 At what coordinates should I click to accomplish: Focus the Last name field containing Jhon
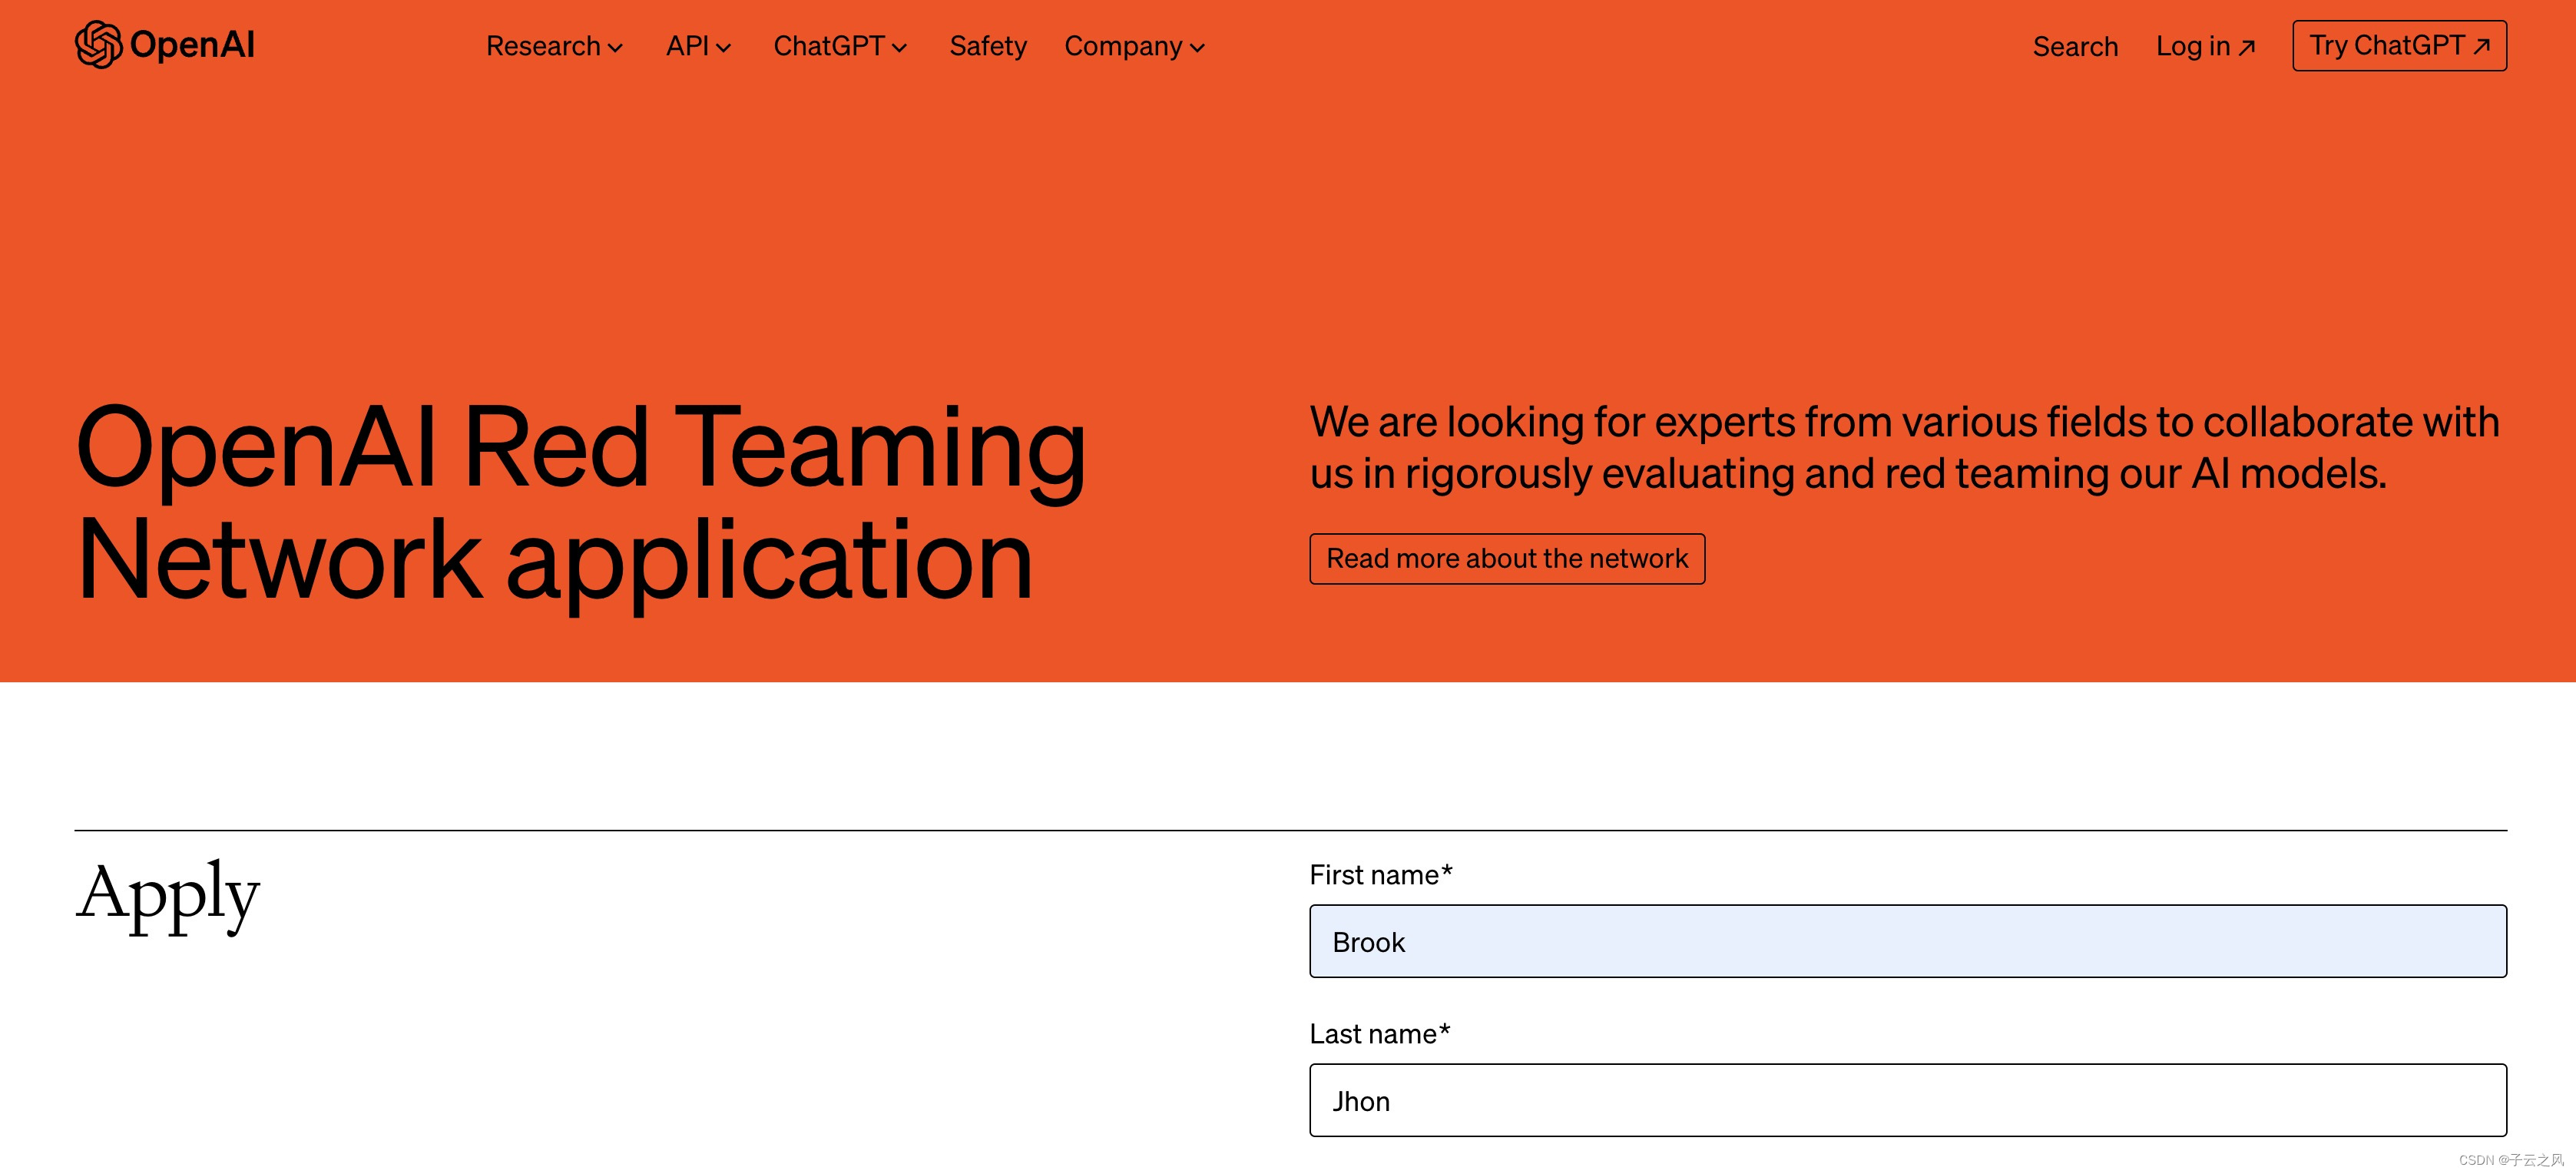tap(1907, 1100)
